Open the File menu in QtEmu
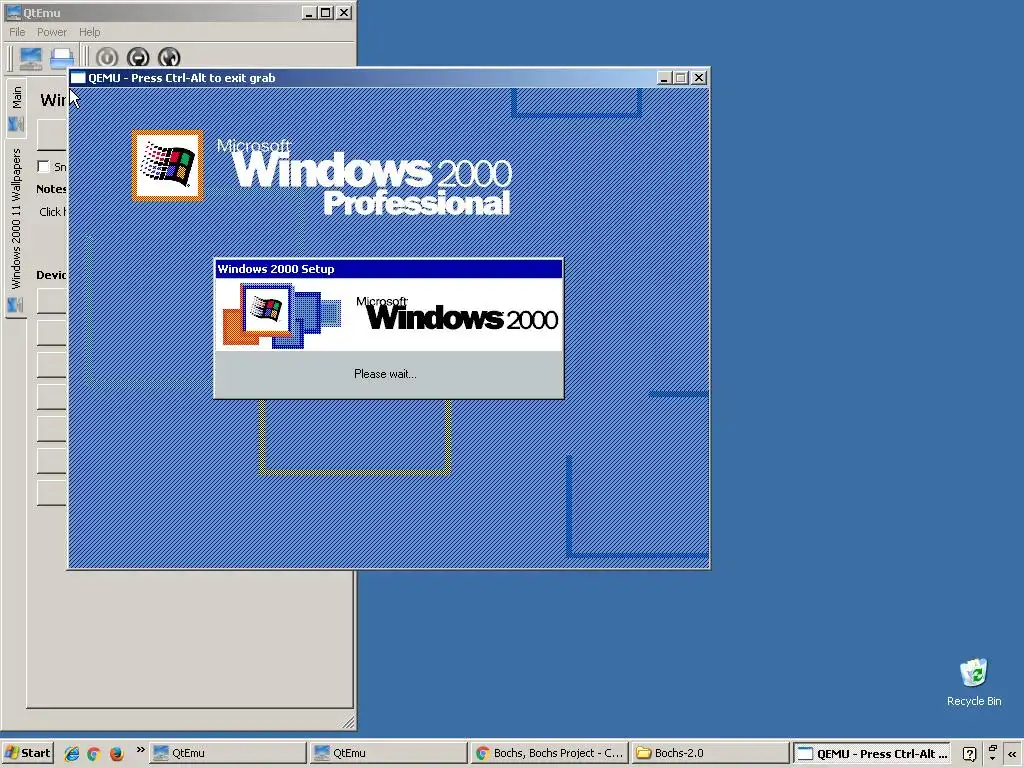 click(x=17, y=32)
